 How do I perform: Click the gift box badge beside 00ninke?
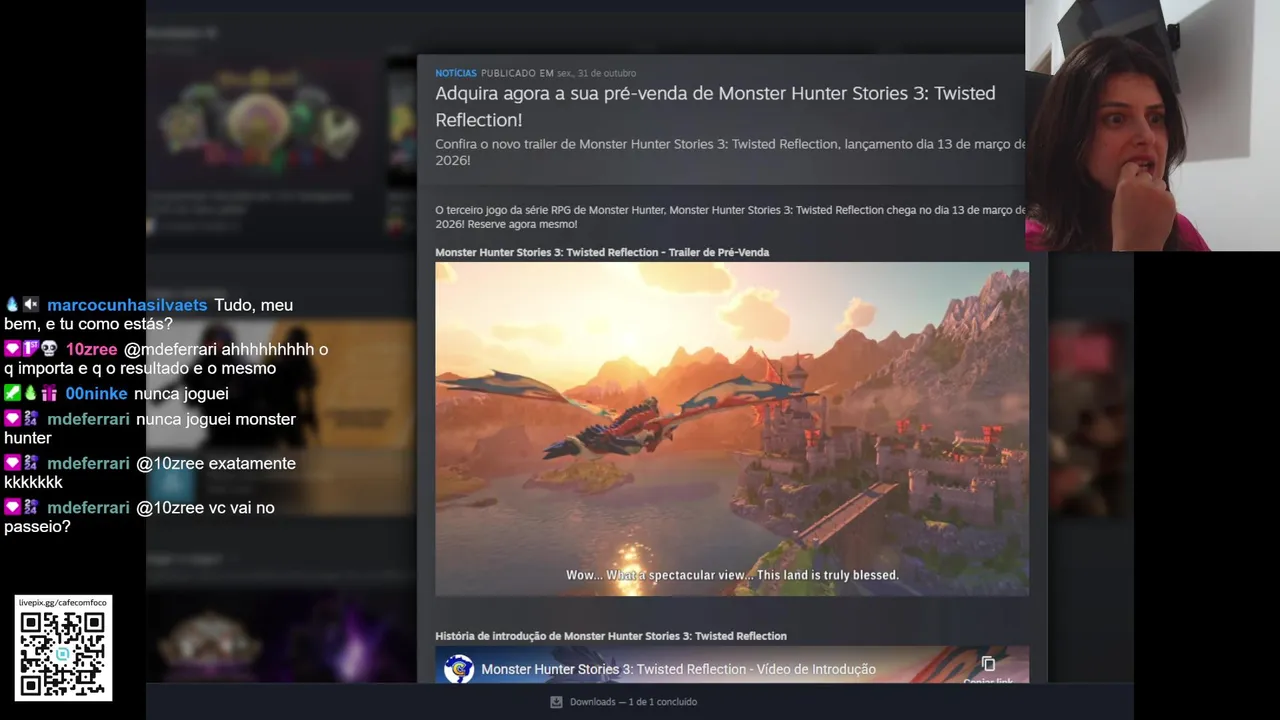pyautogui.click(x=49, y=393)
